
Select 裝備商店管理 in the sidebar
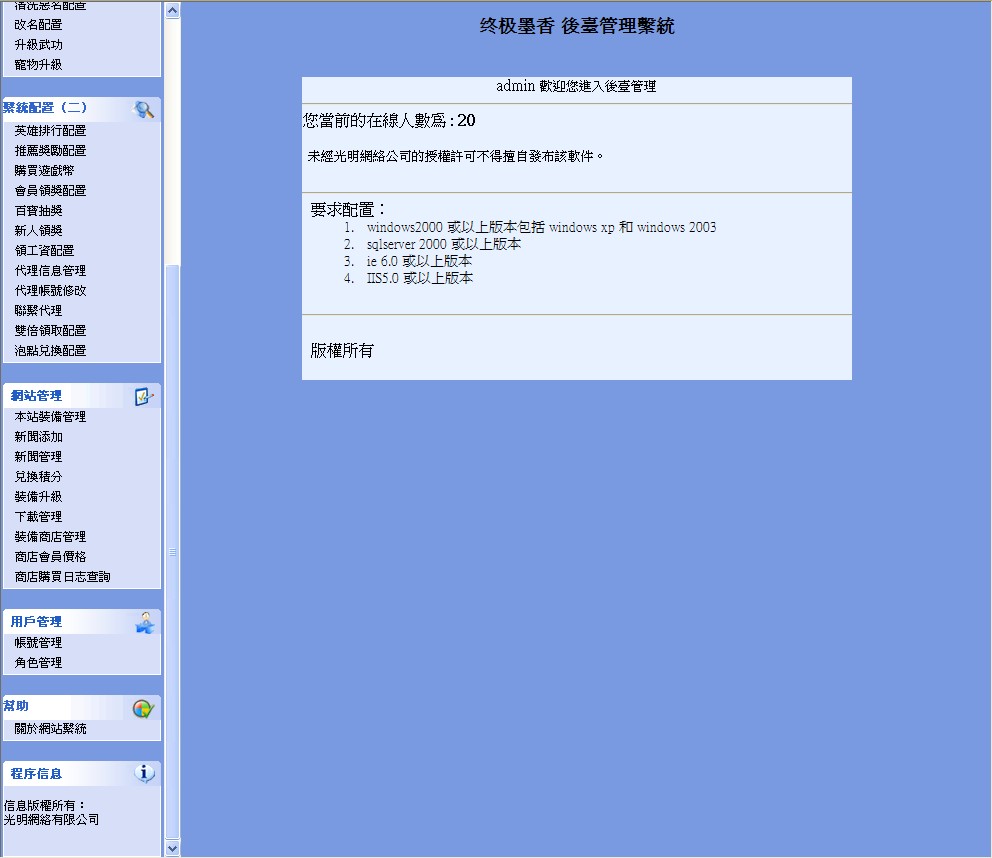(x=50, y=537)
